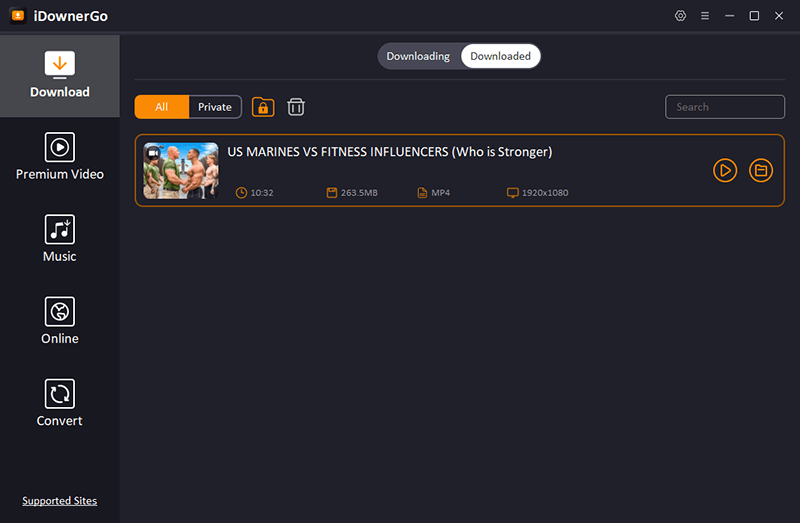The image size is (800, 523).
Task: Open the Download section in sidebar
Action: pos(60,76)
